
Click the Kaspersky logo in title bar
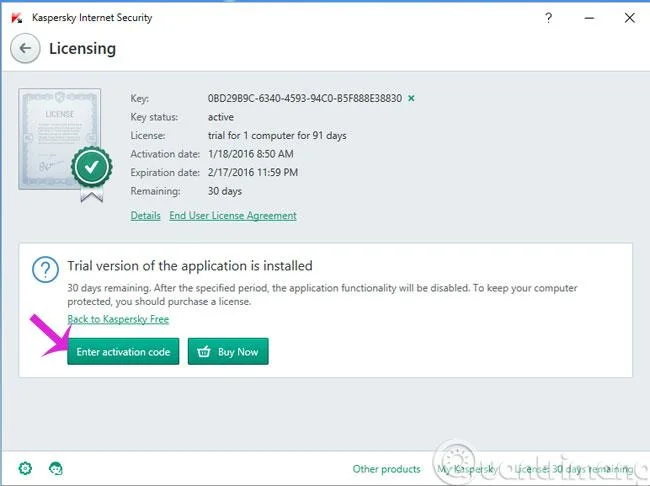click(x=17, y=18)
